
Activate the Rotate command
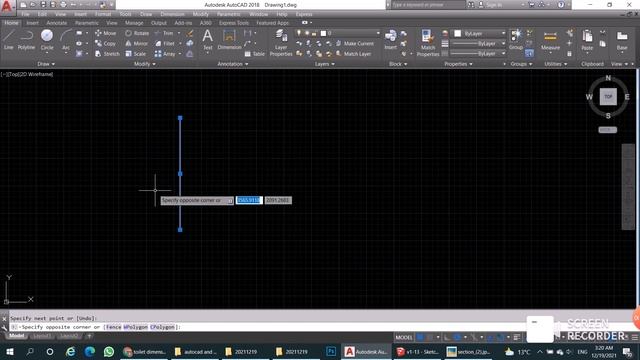coord(137,33)
